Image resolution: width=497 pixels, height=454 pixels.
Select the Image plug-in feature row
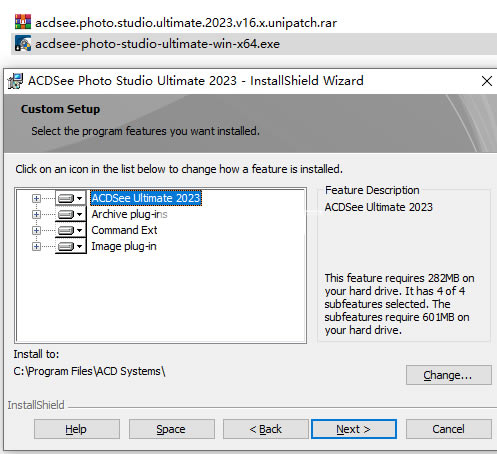[124, 246]
